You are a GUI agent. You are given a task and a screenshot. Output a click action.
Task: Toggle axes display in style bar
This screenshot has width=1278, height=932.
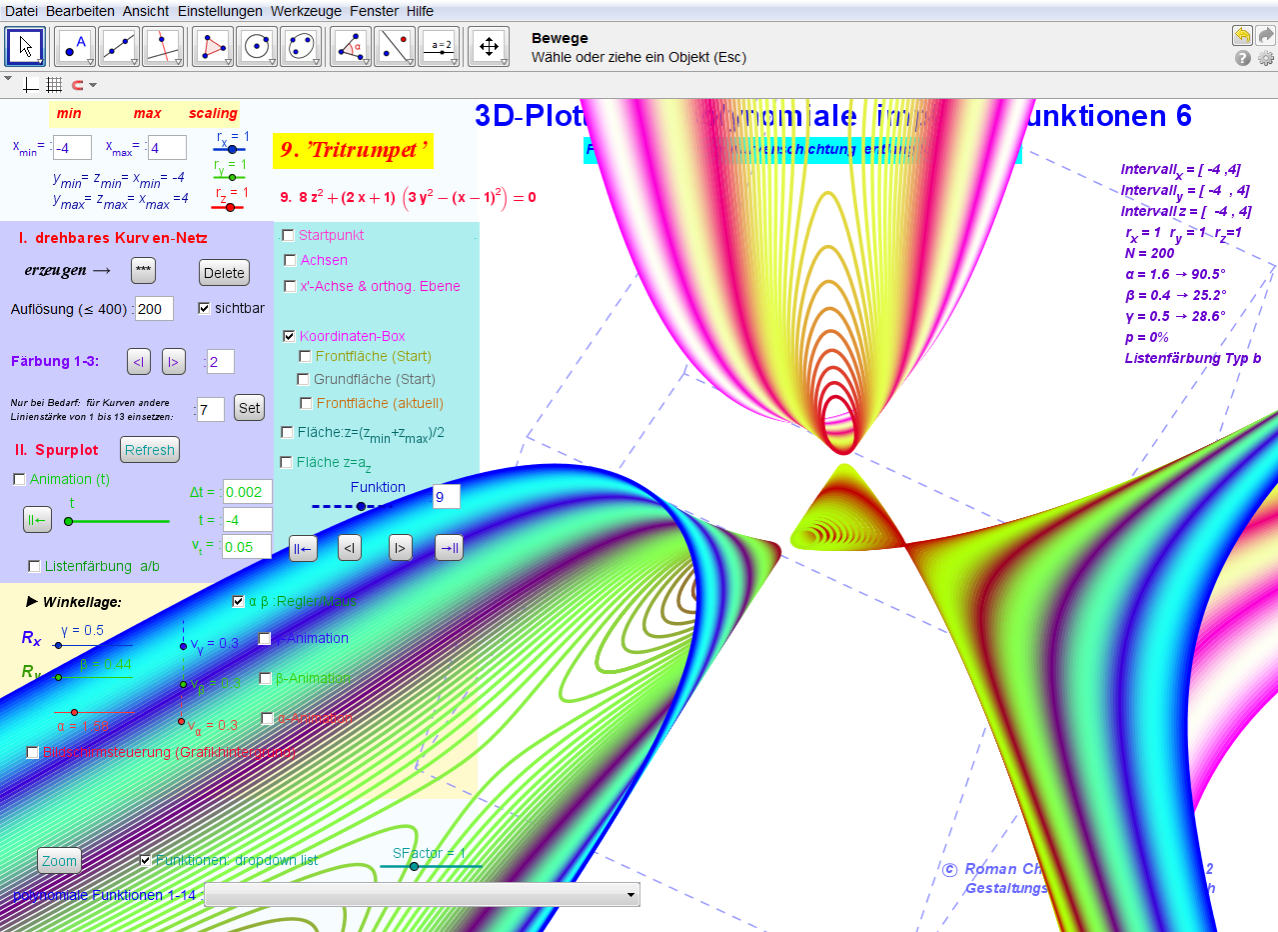point(32,85)
